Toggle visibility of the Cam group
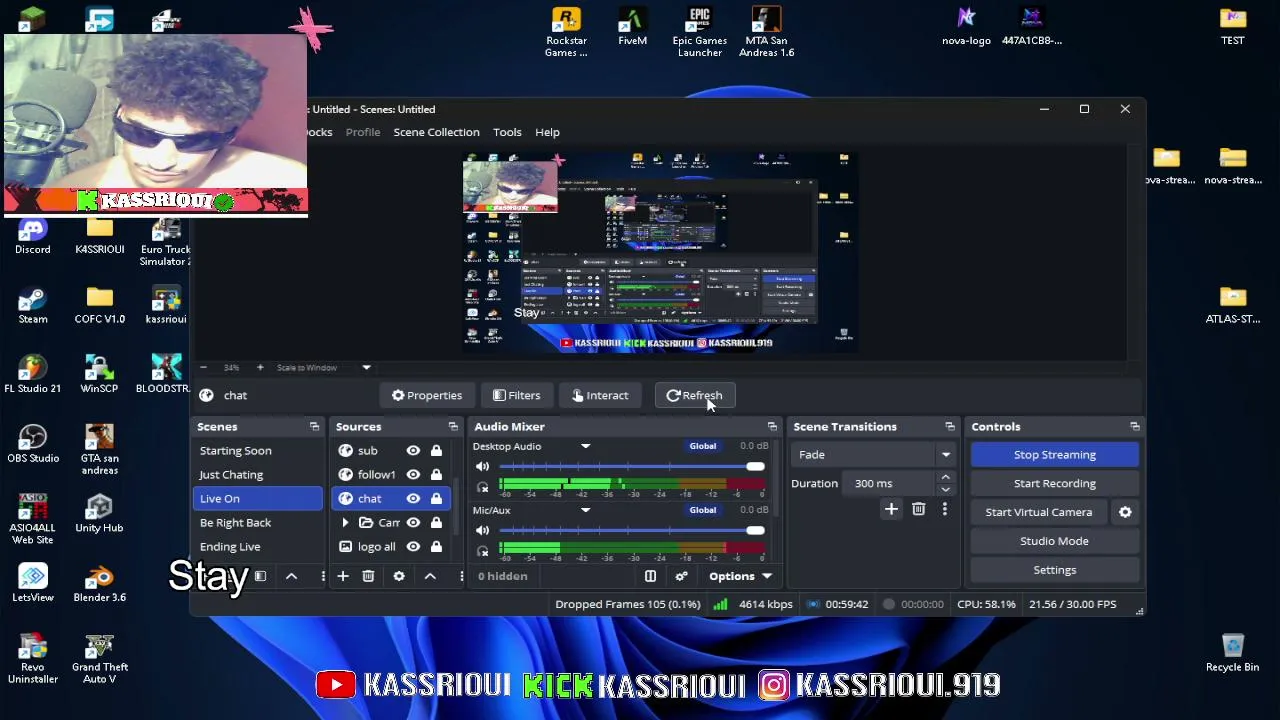Screen dimensions: 1280x720 [x=413, y=523]
